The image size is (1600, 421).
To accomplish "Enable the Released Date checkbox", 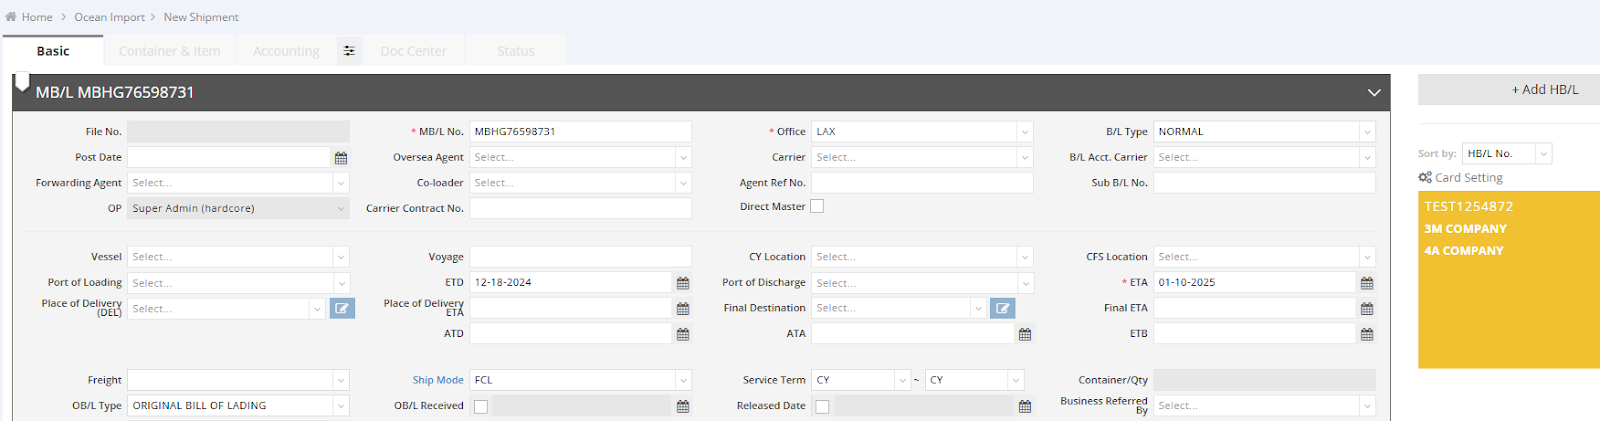I will point(822,407).
